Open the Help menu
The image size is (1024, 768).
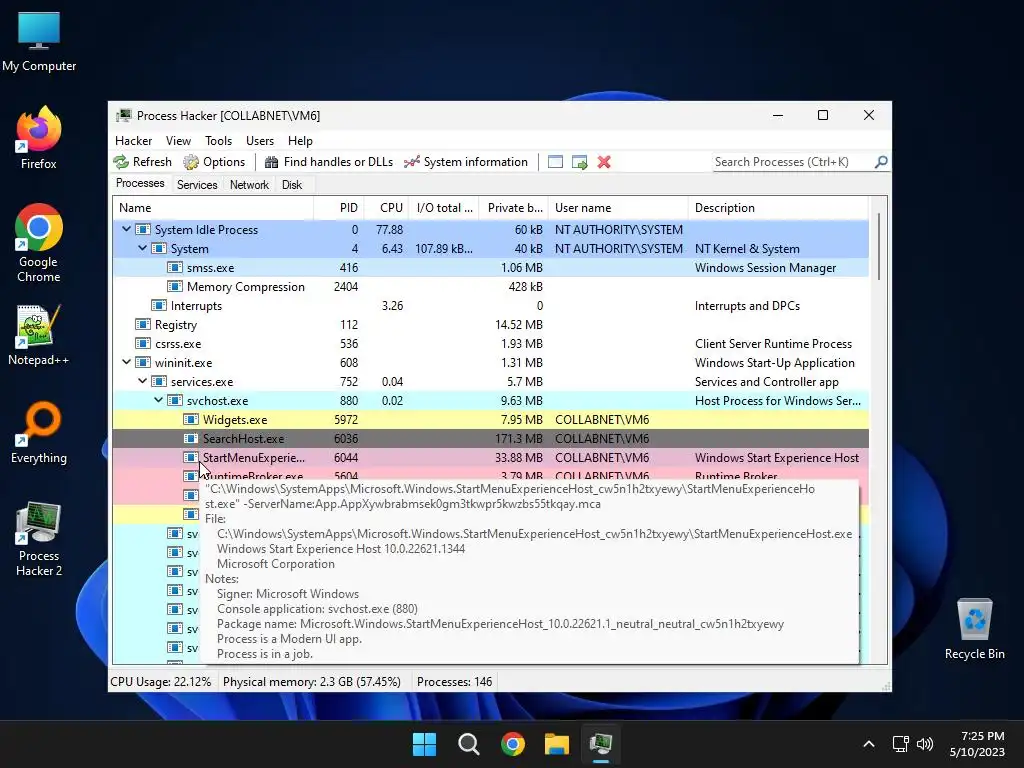(x=300, y=141)
